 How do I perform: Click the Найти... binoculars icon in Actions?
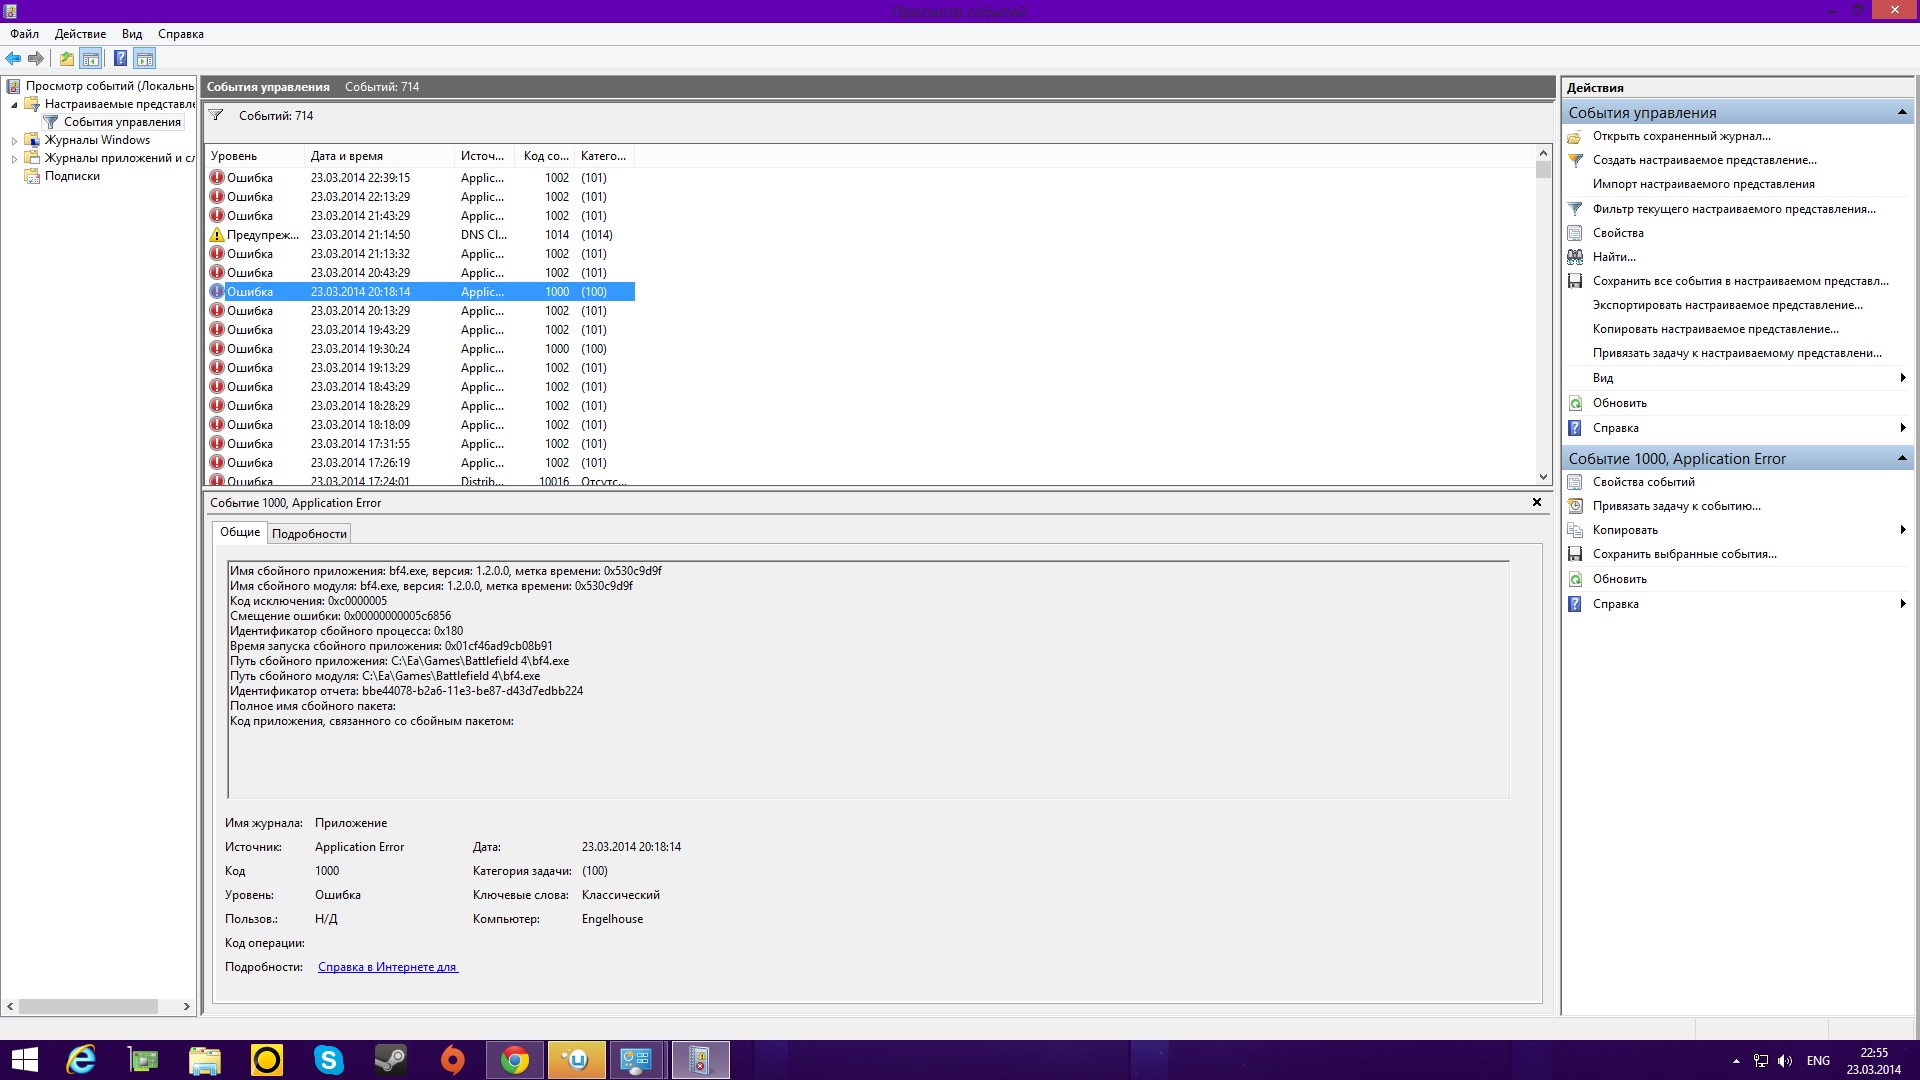(1575, 257)
